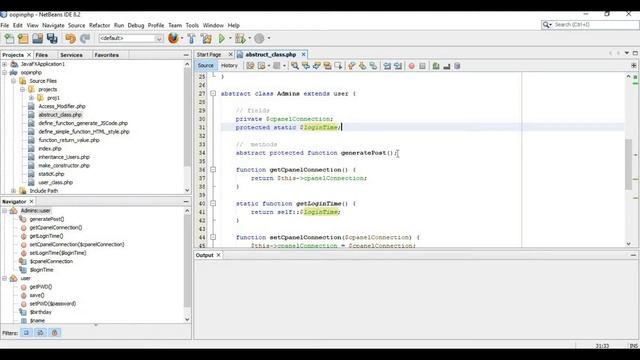Click the Stop Macro Recording icon
Image resolution: width=640 pixels, height=360 pixels.
tap(422, 66)
